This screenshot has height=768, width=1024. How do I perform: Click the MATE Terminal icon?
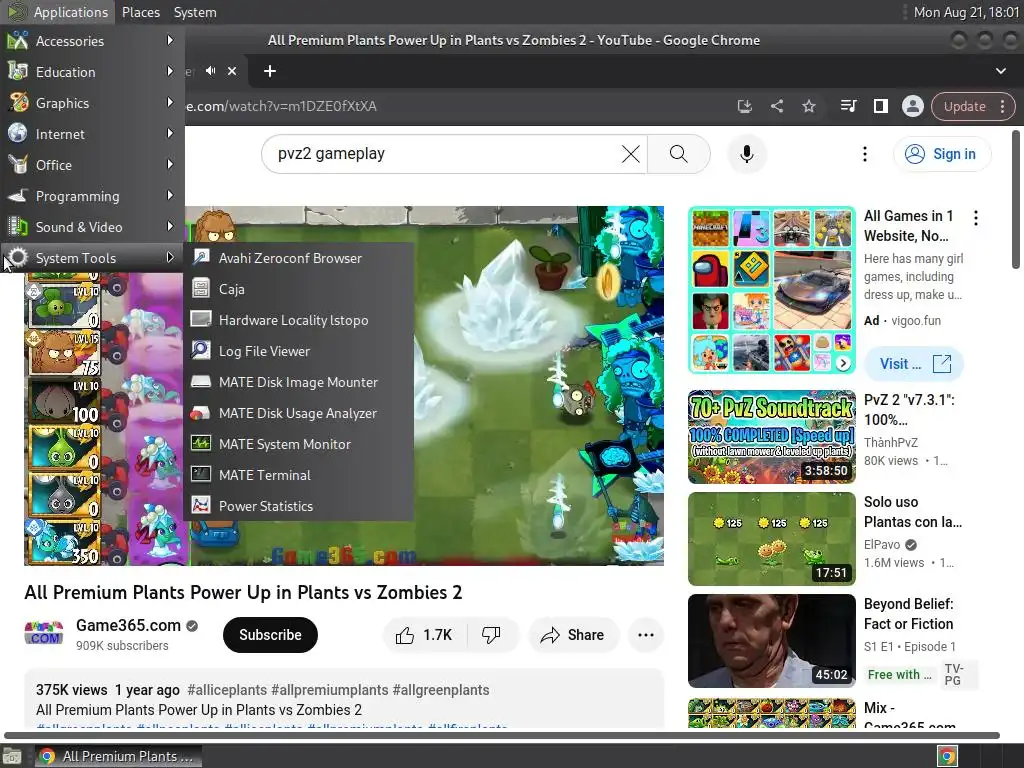pos(200,474)
